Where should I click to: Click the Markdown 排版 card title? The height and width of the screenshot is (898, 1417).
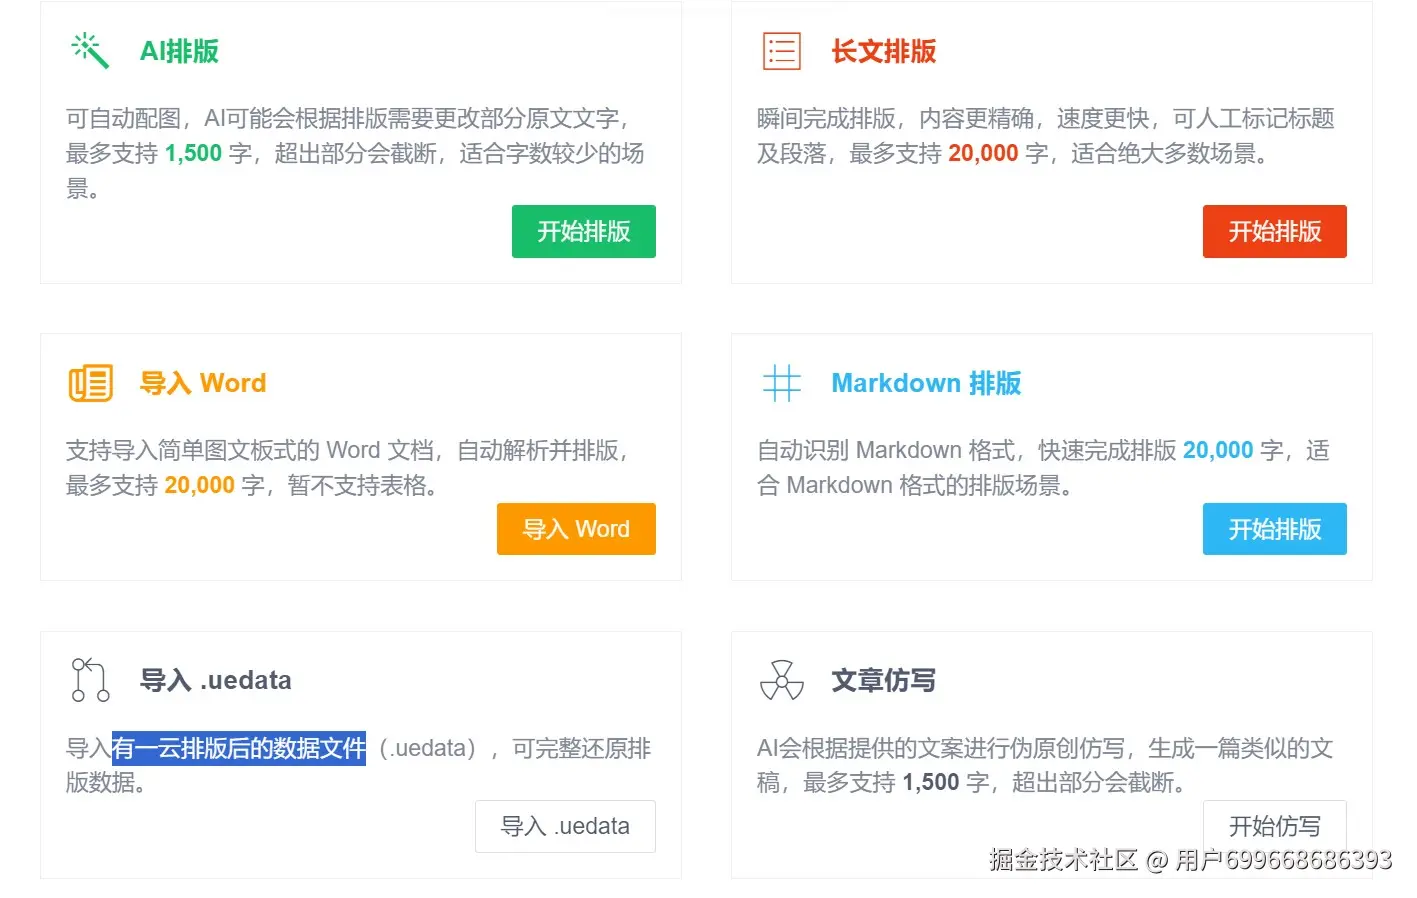(926, 383)
